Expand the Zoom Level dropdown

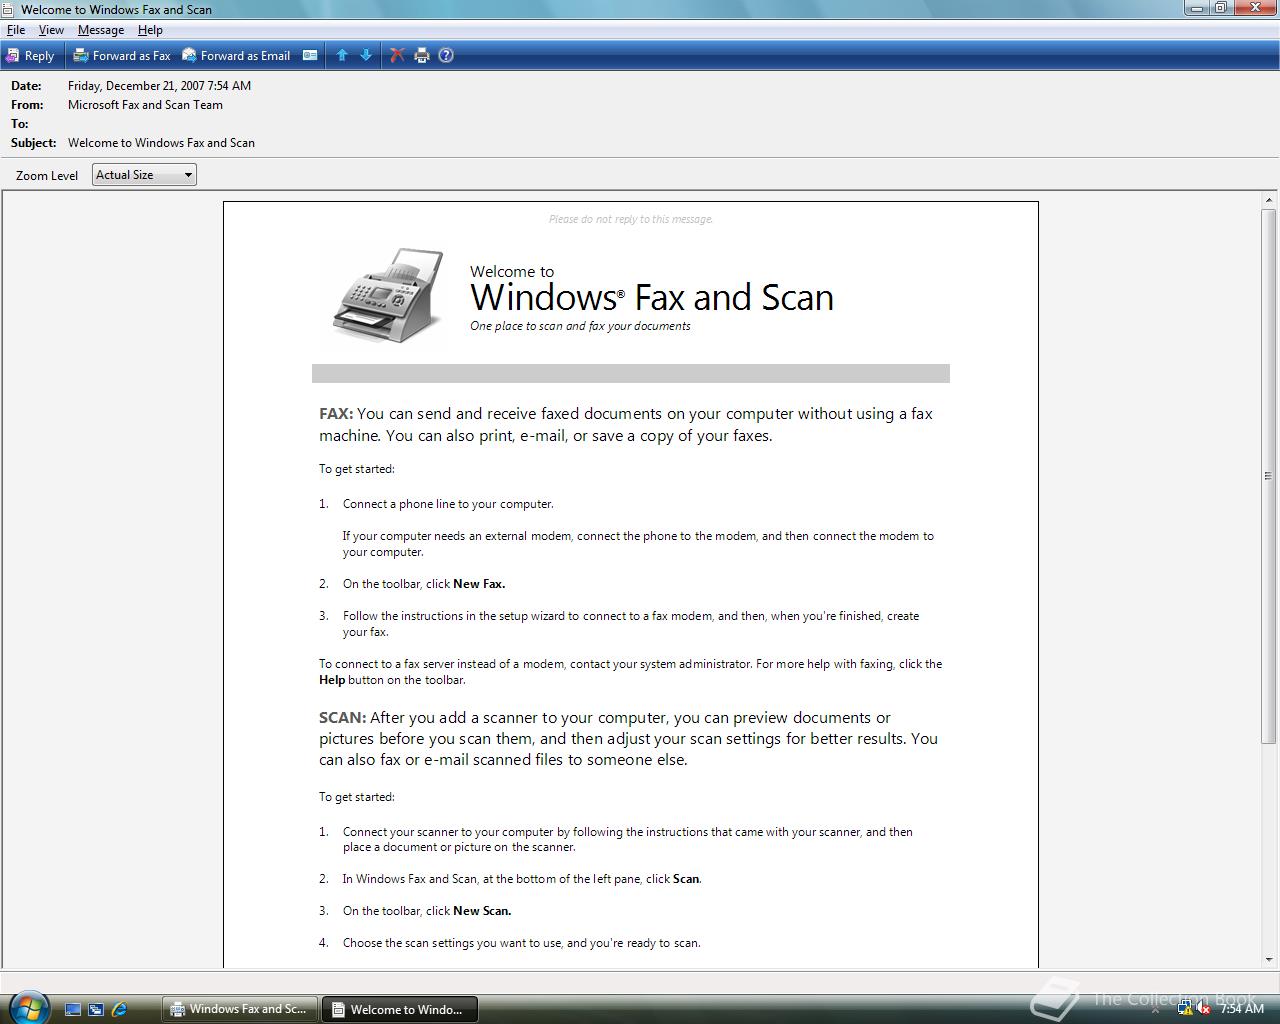[x=144, y=175]
